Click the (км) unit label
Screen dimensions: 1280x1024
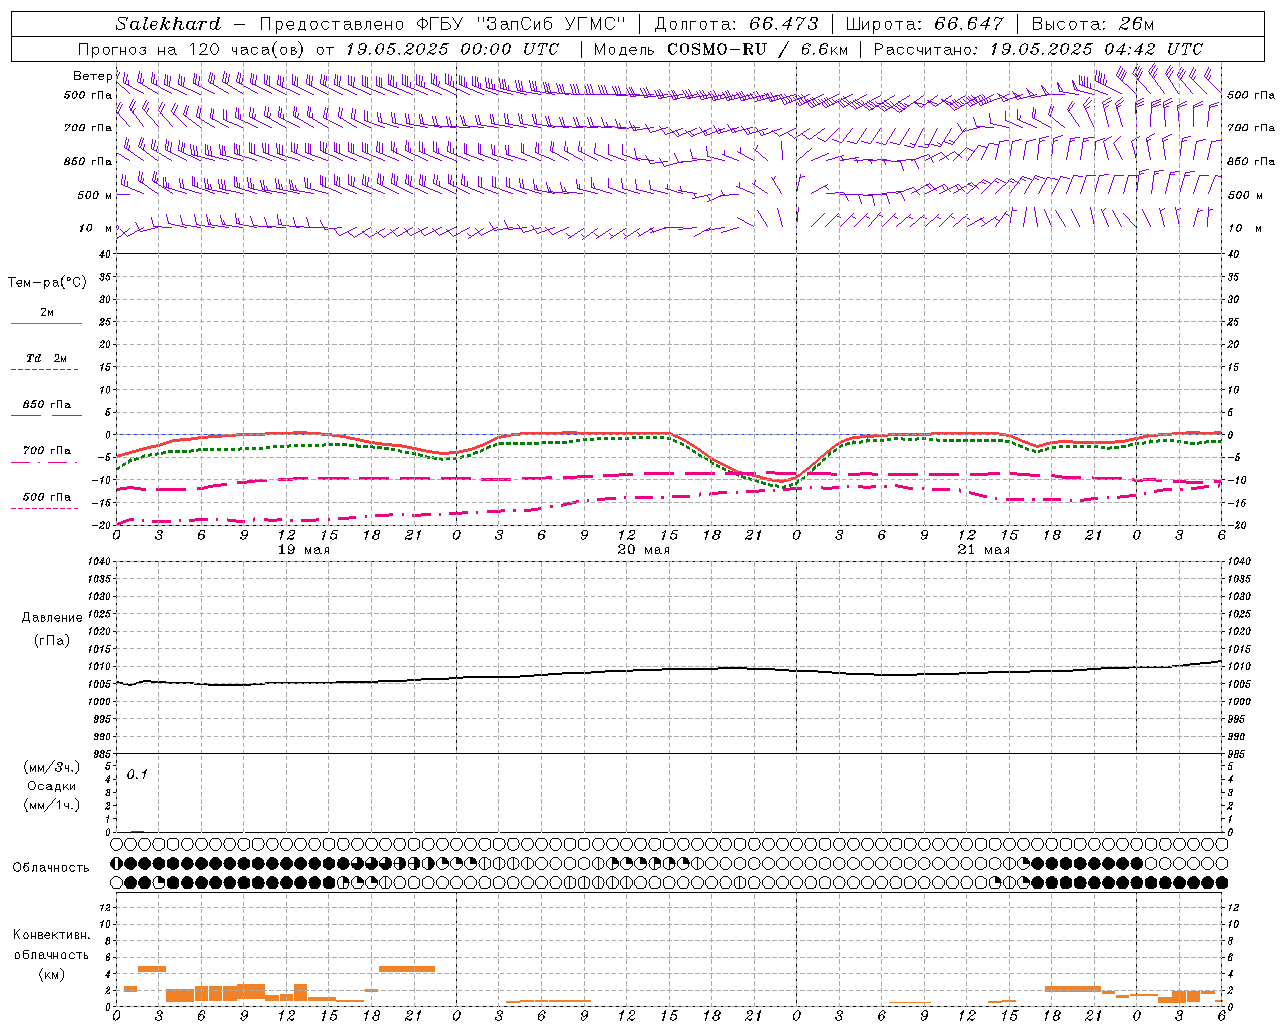point(51,973)
